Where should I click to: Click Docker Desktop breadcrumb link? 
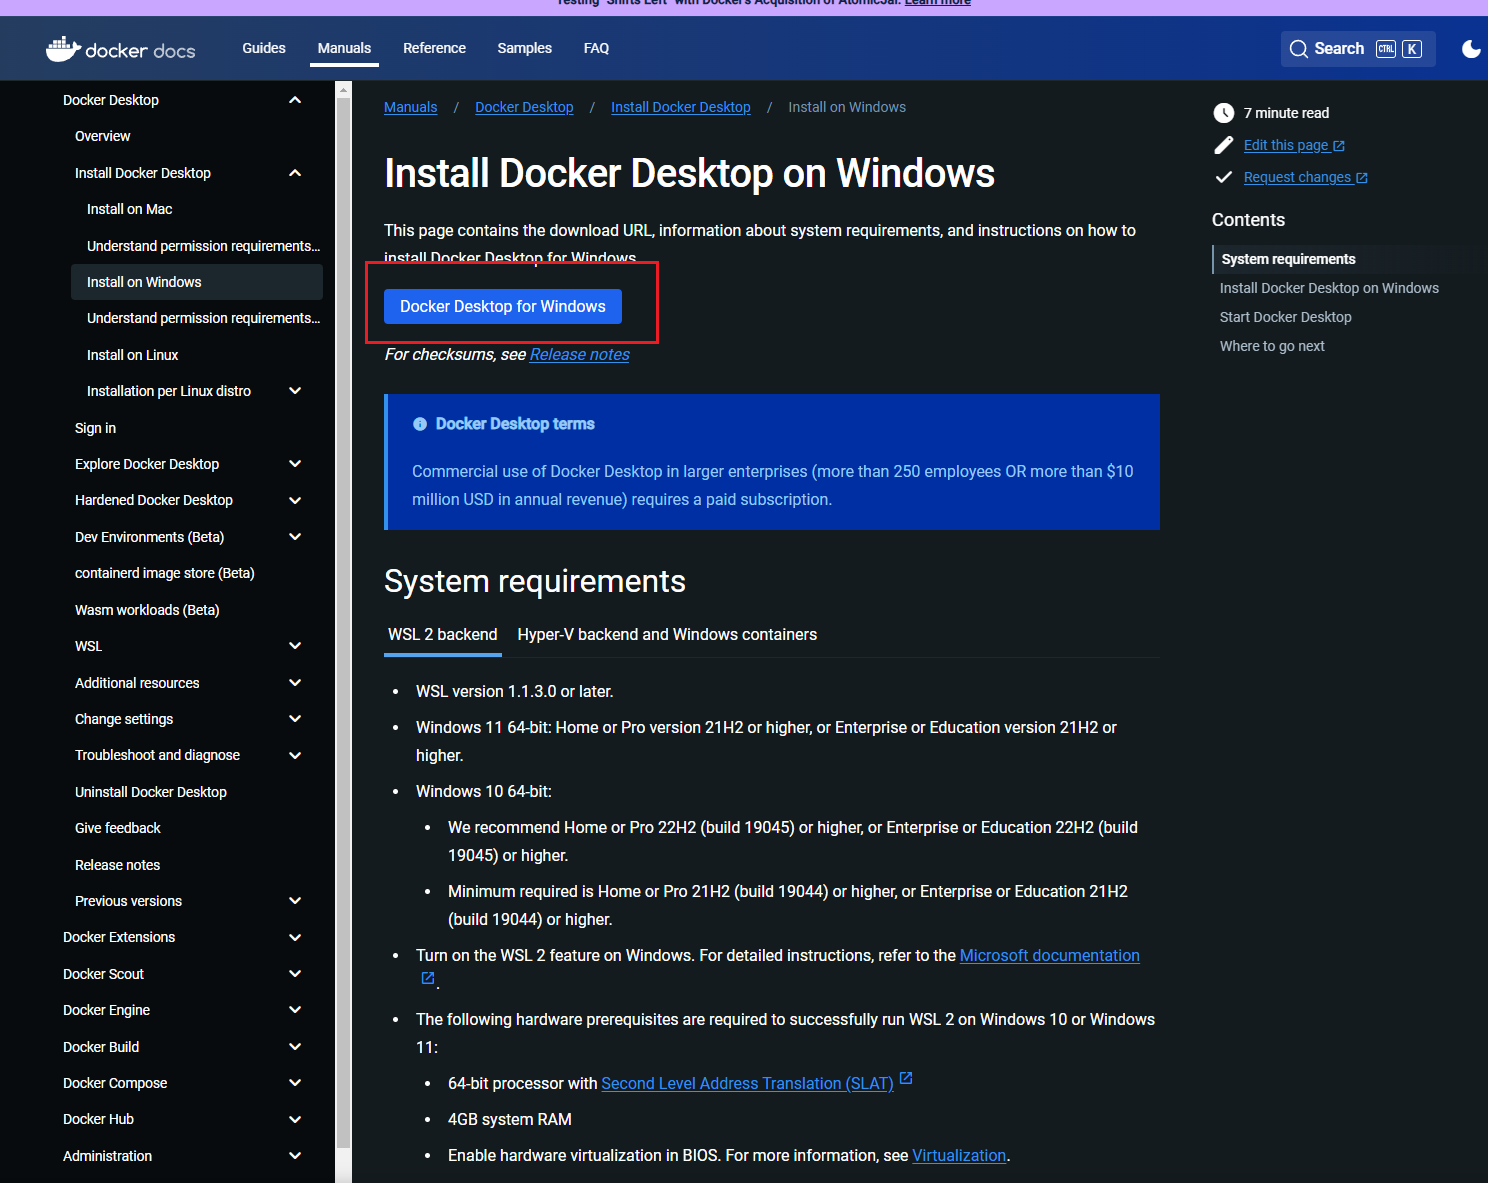point(524,107)
